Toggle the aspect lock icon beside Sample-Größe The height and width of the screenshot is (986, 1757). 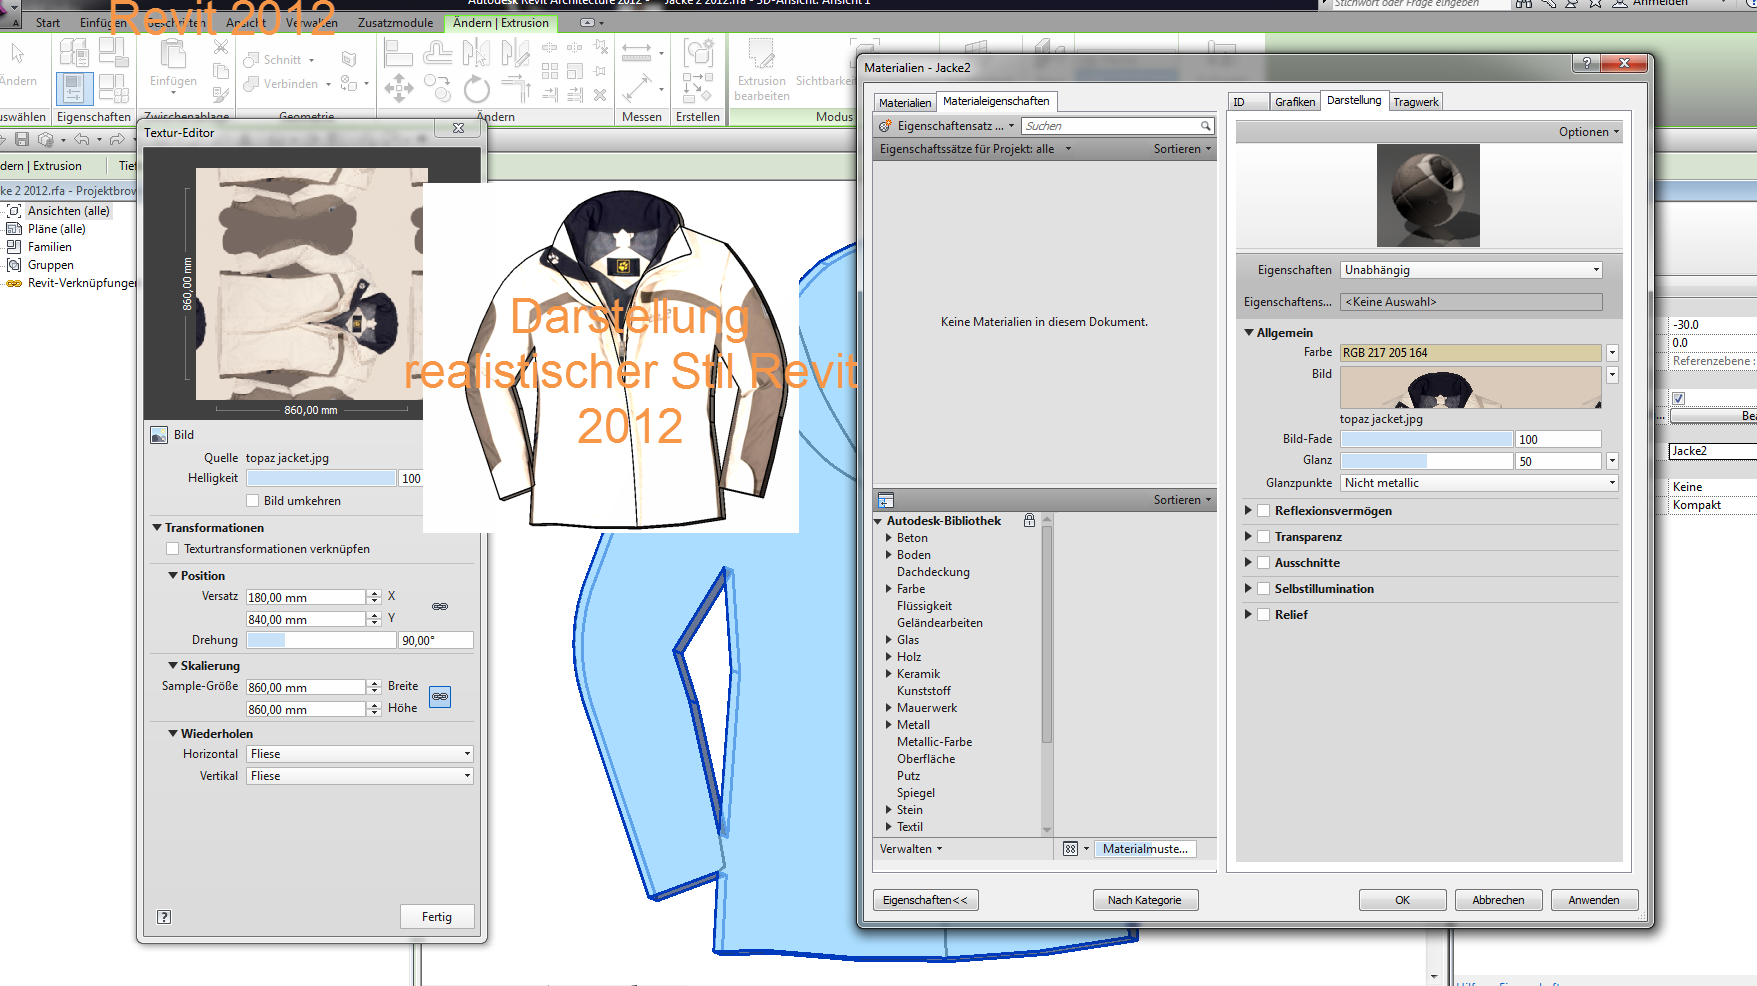coord(440,696)
